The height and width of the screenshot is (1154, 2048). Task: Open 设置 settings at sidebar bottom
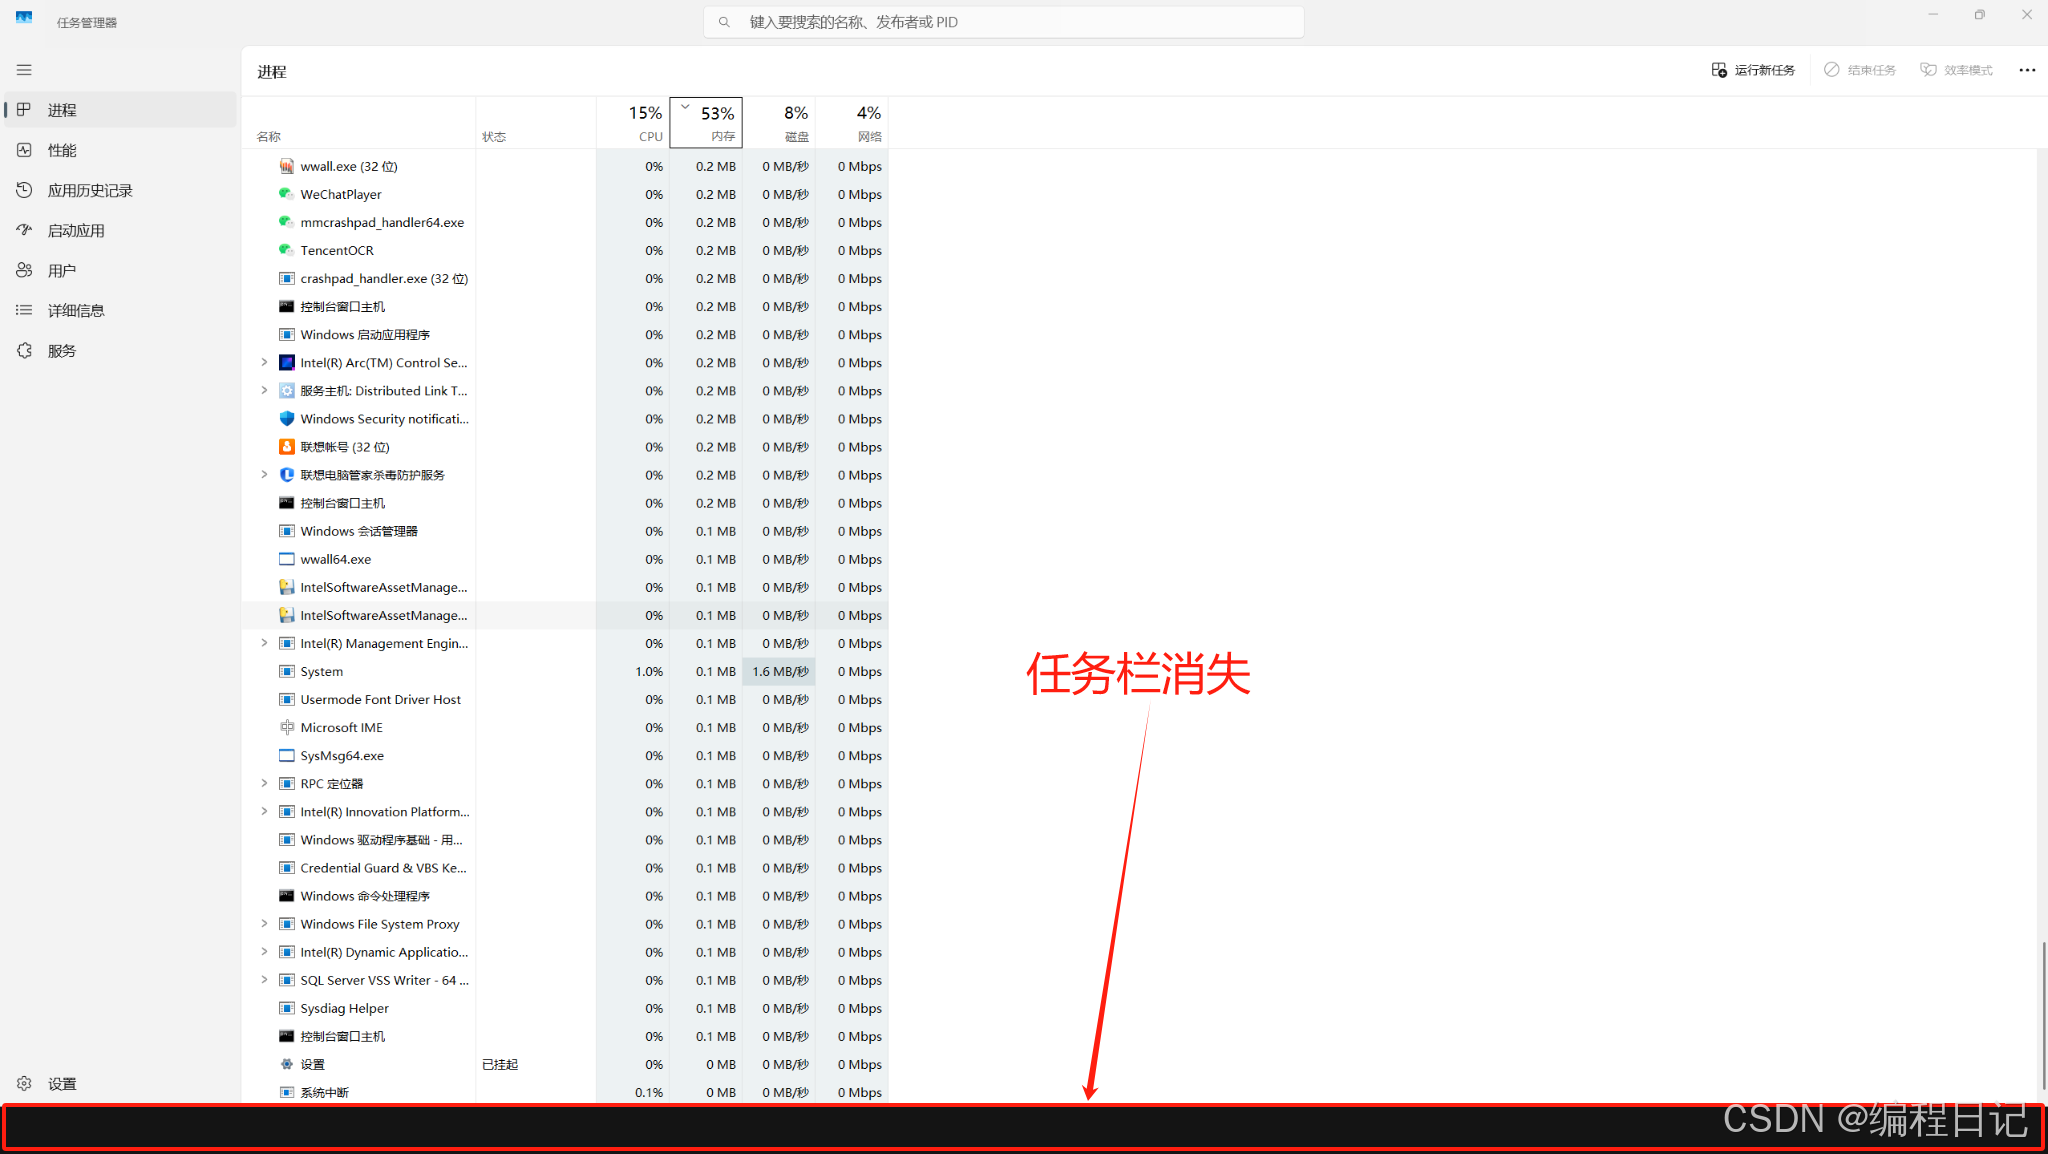(x=61, y=1084)
